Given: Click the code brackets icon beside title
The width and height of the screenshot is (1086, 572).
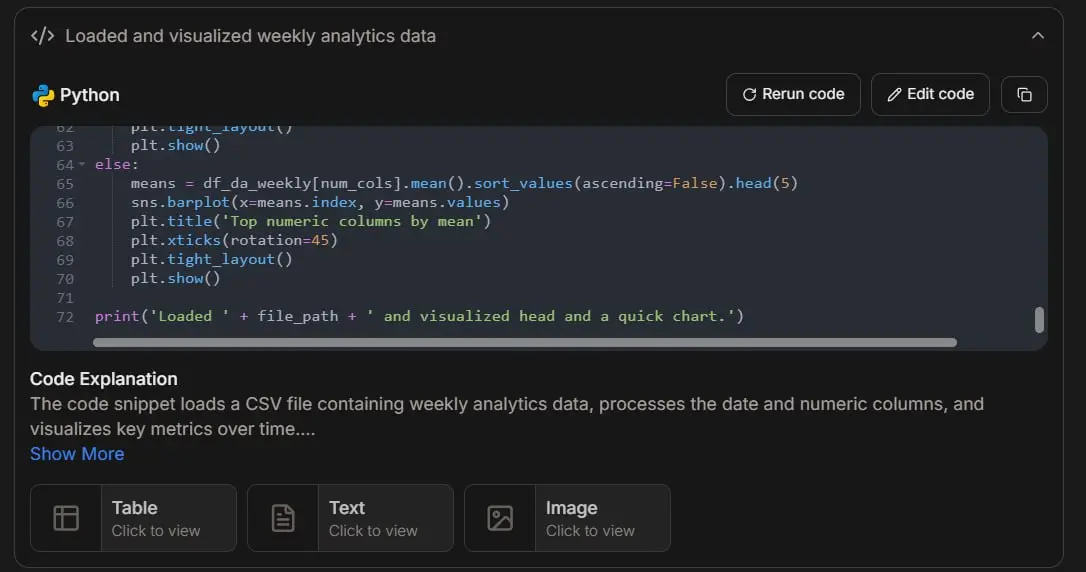Looking at the screenshot, I should (42, 36).
